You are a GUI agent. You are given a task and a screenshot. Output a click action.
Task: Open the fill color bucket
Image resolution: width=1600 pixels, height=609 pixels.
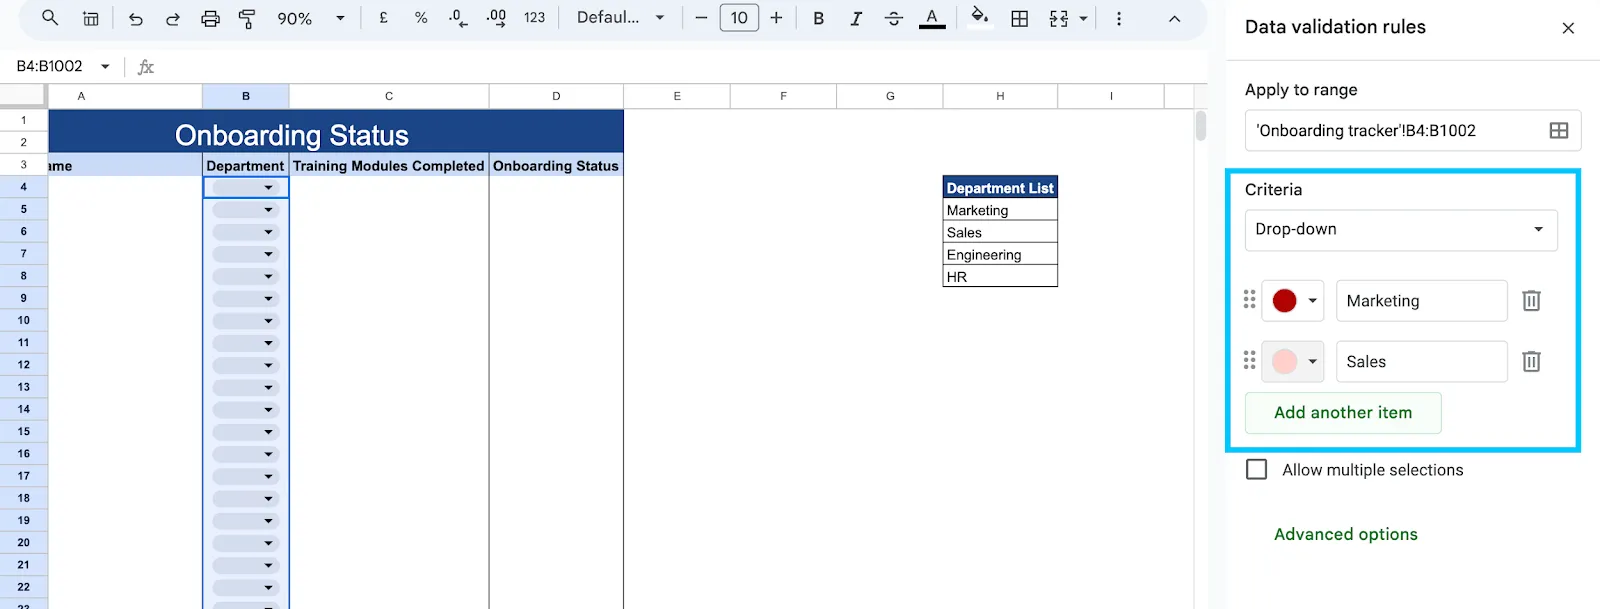tap(980, 17)
